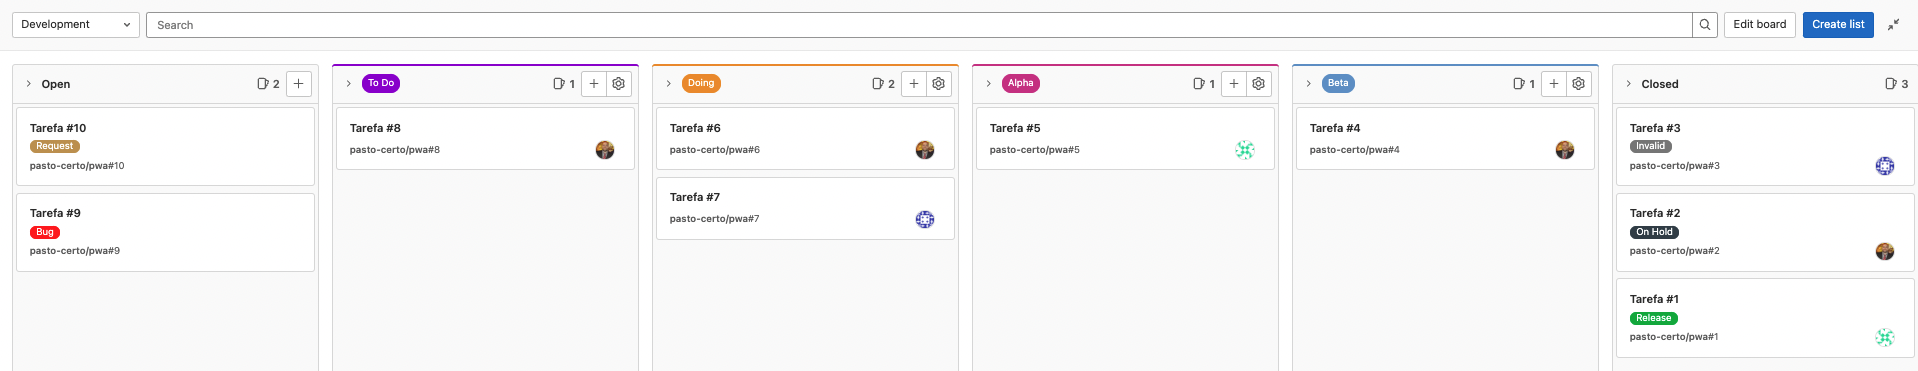Viewport: 1918px width, 371px height.
Task: Click the Create list button
Action: [x=1838, y=25]
